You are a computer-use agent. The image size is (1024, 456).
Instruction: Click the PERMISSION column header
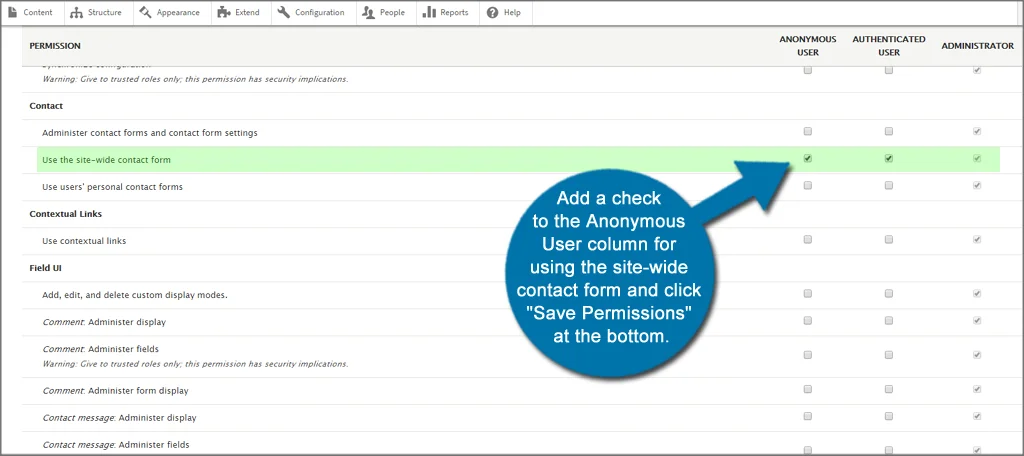click(55, 46)
